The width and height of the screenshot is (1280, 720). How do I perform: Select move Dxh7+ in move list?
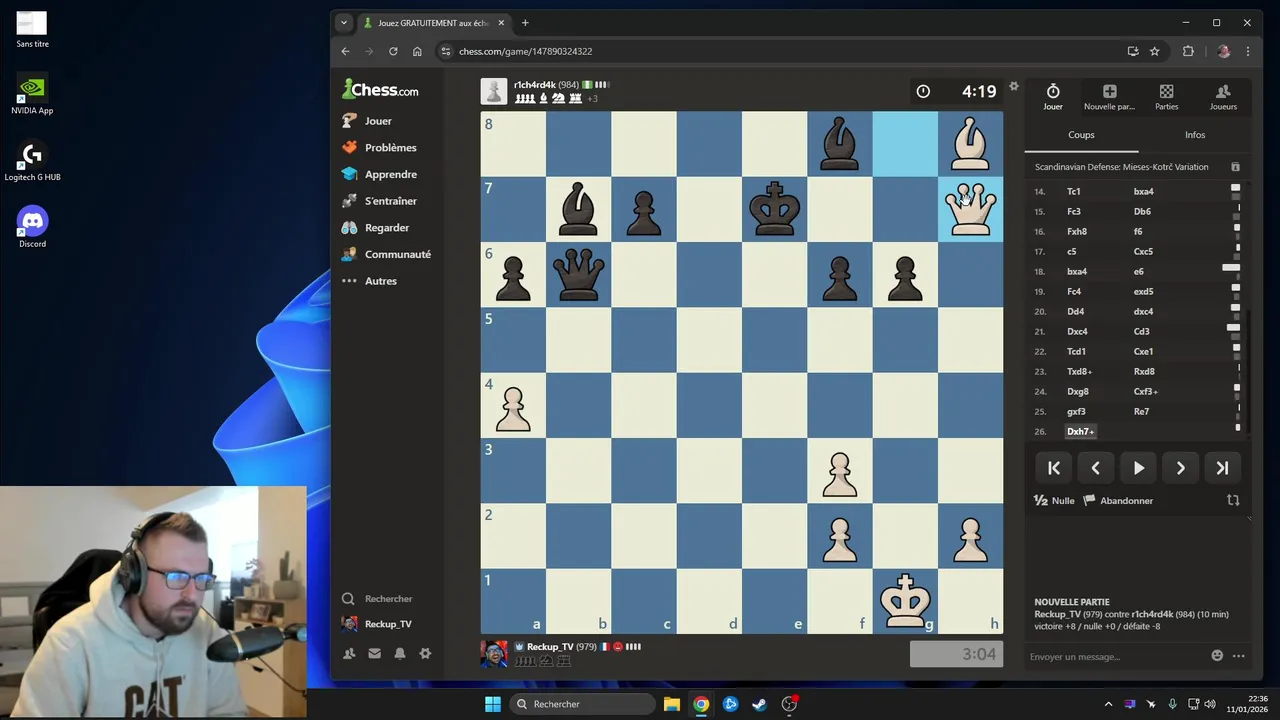1081,432
